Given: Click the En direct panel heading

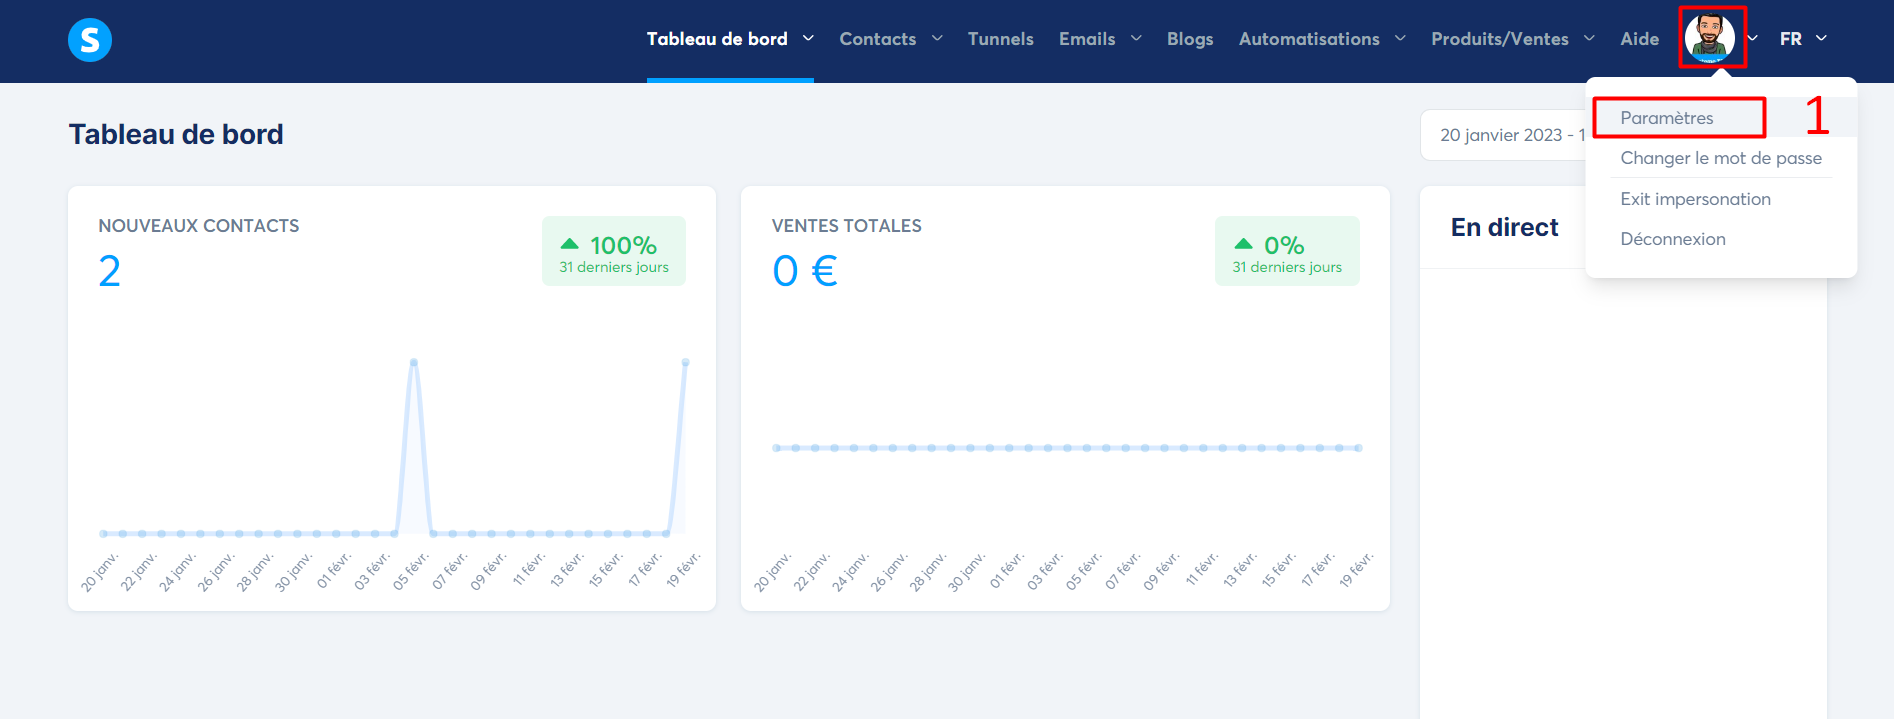Looking at the screenshot, I should pyautogui.click(x=1504, y=227).
